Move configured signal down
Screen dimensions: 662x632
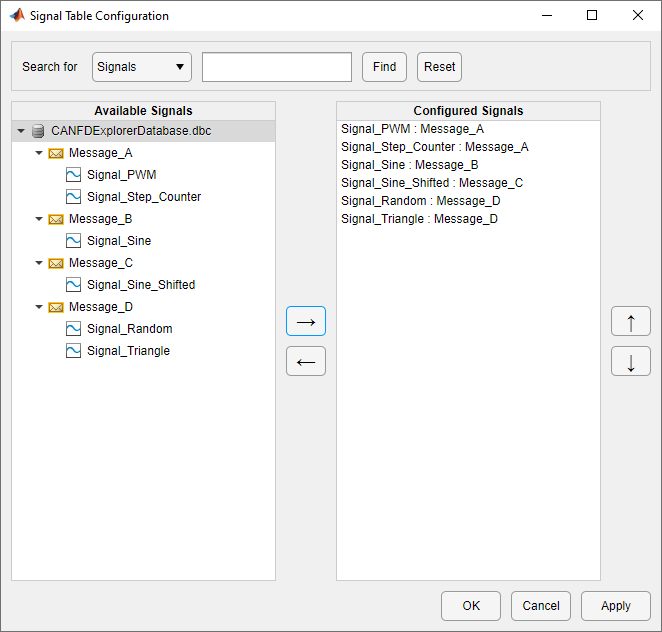click(x=631, y=361)
